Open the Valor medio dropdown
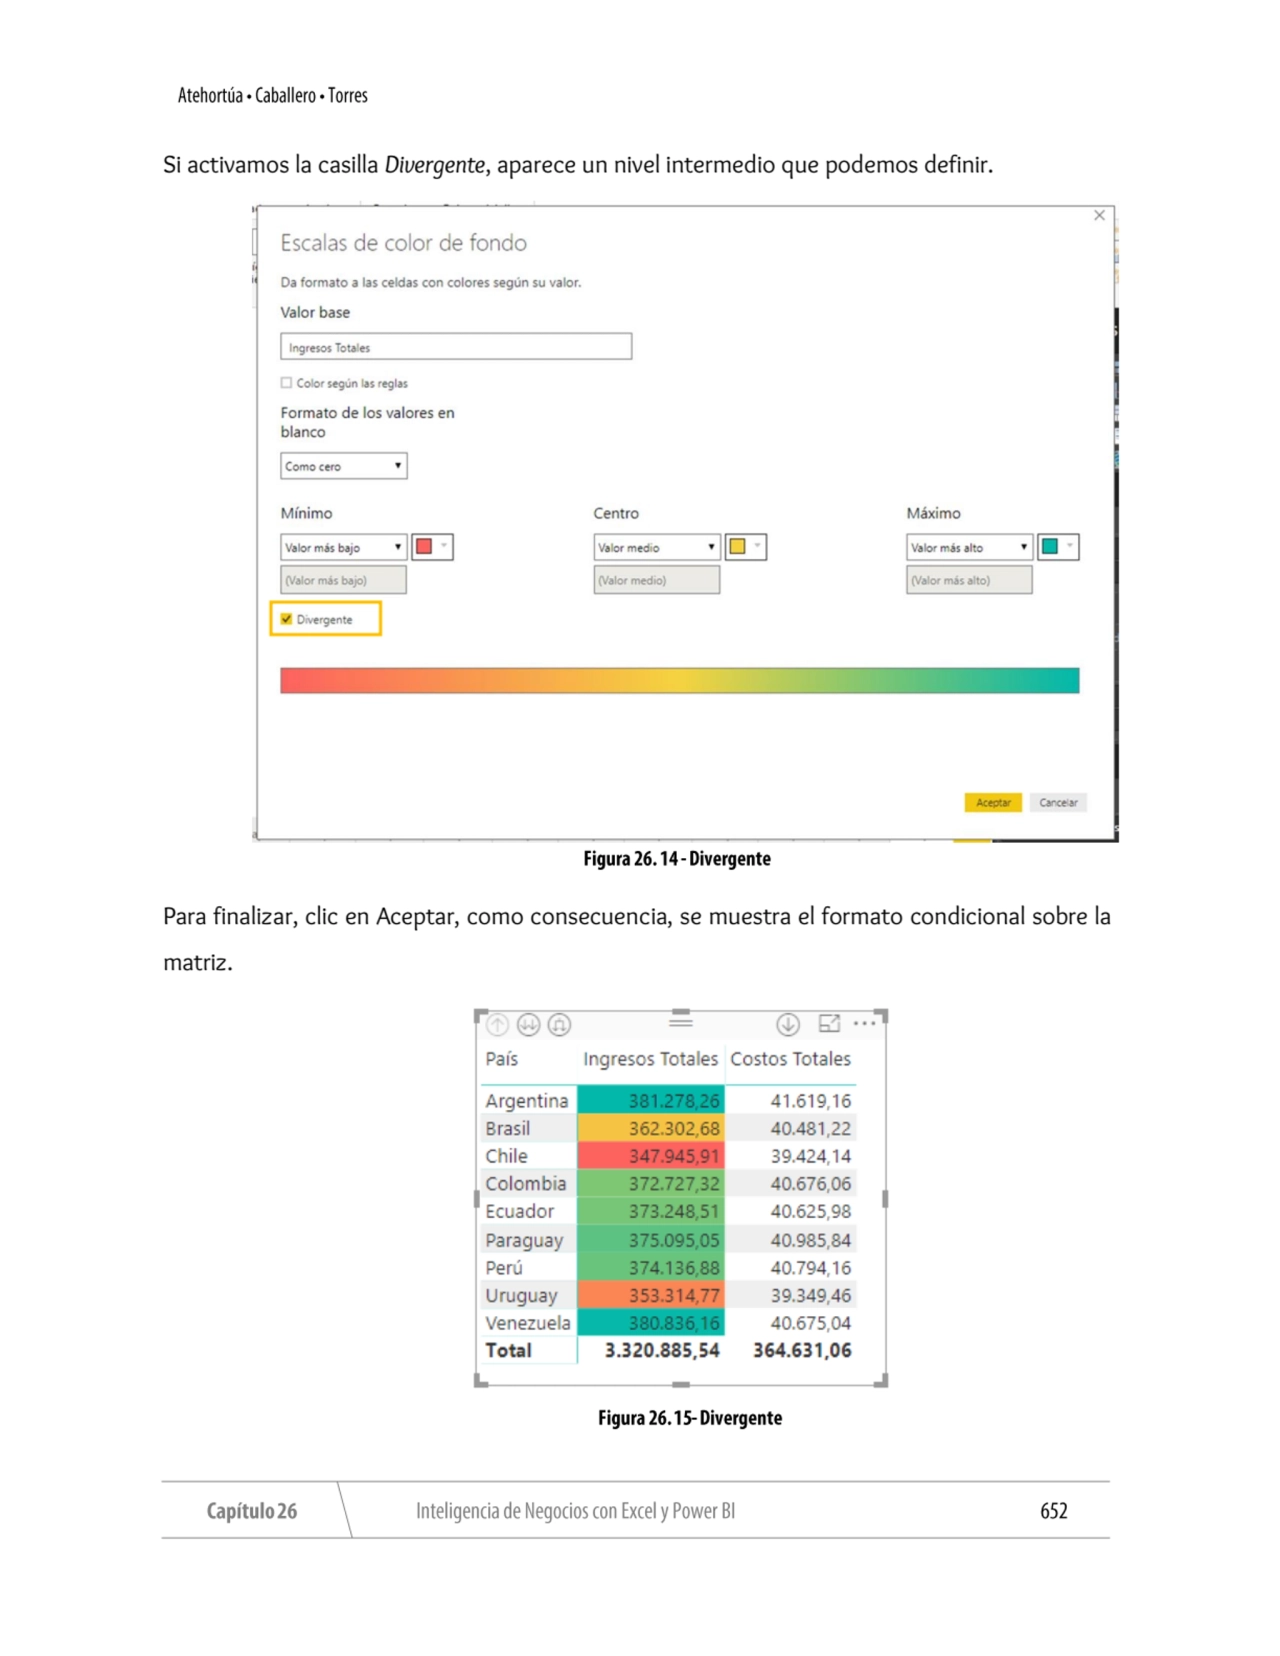Viewport: 1280px width, 1656px height. tap(656, 547)
